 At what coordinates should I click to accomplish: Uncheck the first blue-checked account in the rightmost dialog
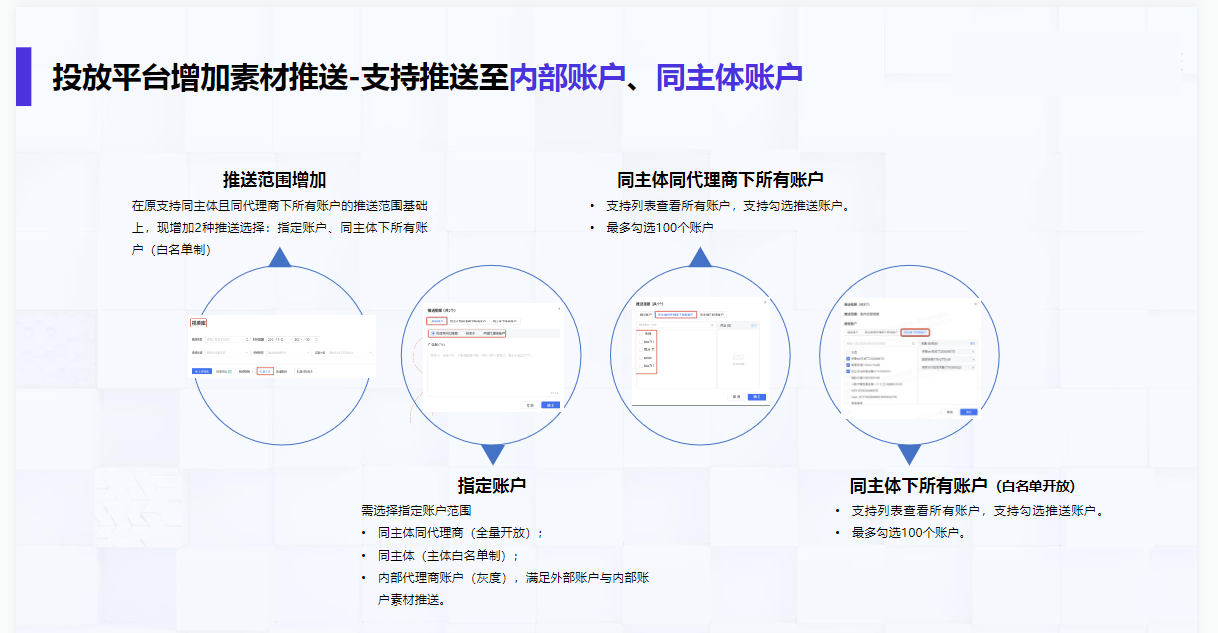[847, 359]
